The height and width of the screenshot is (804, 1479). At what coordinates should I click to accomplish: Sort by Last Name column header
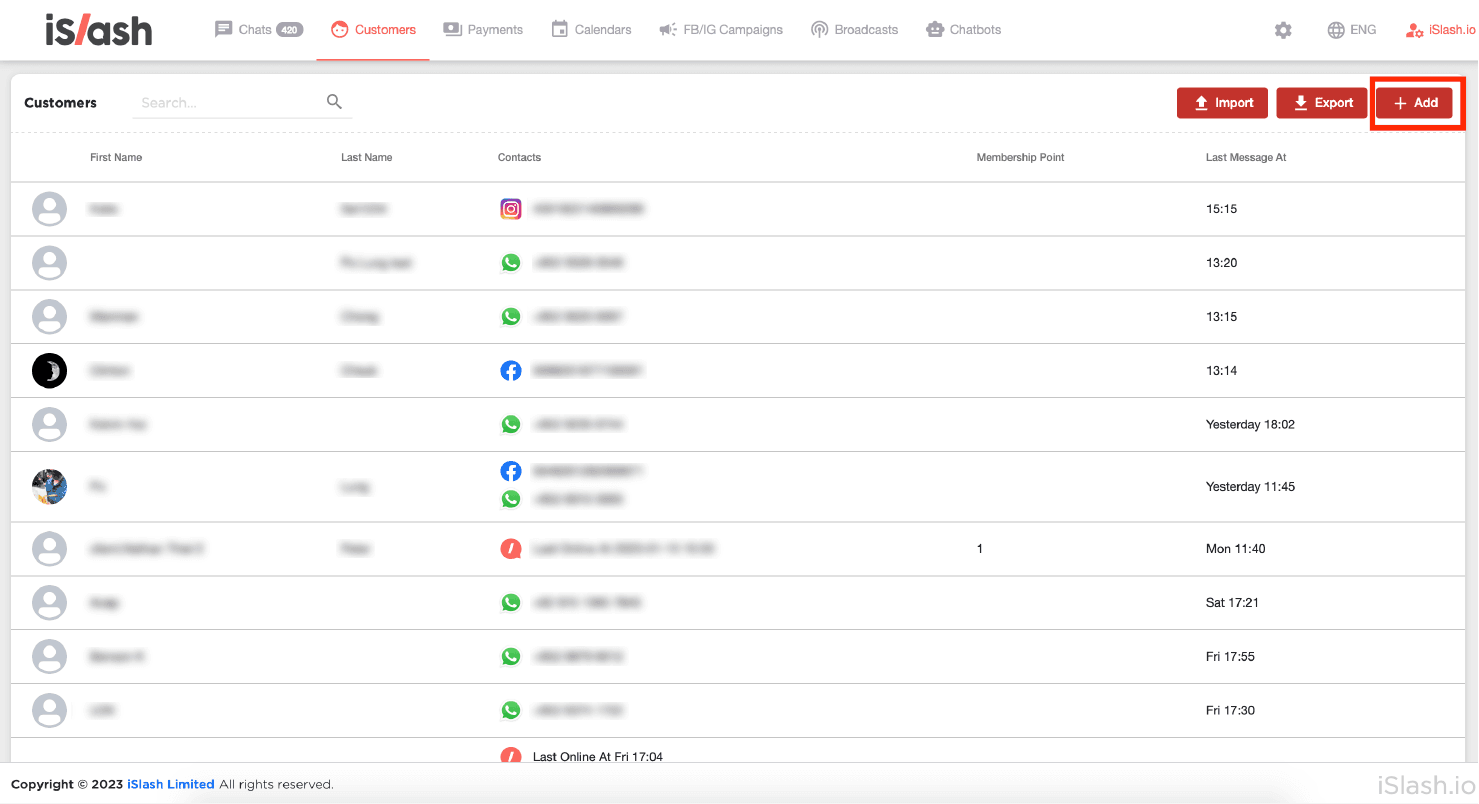(367, 157)
